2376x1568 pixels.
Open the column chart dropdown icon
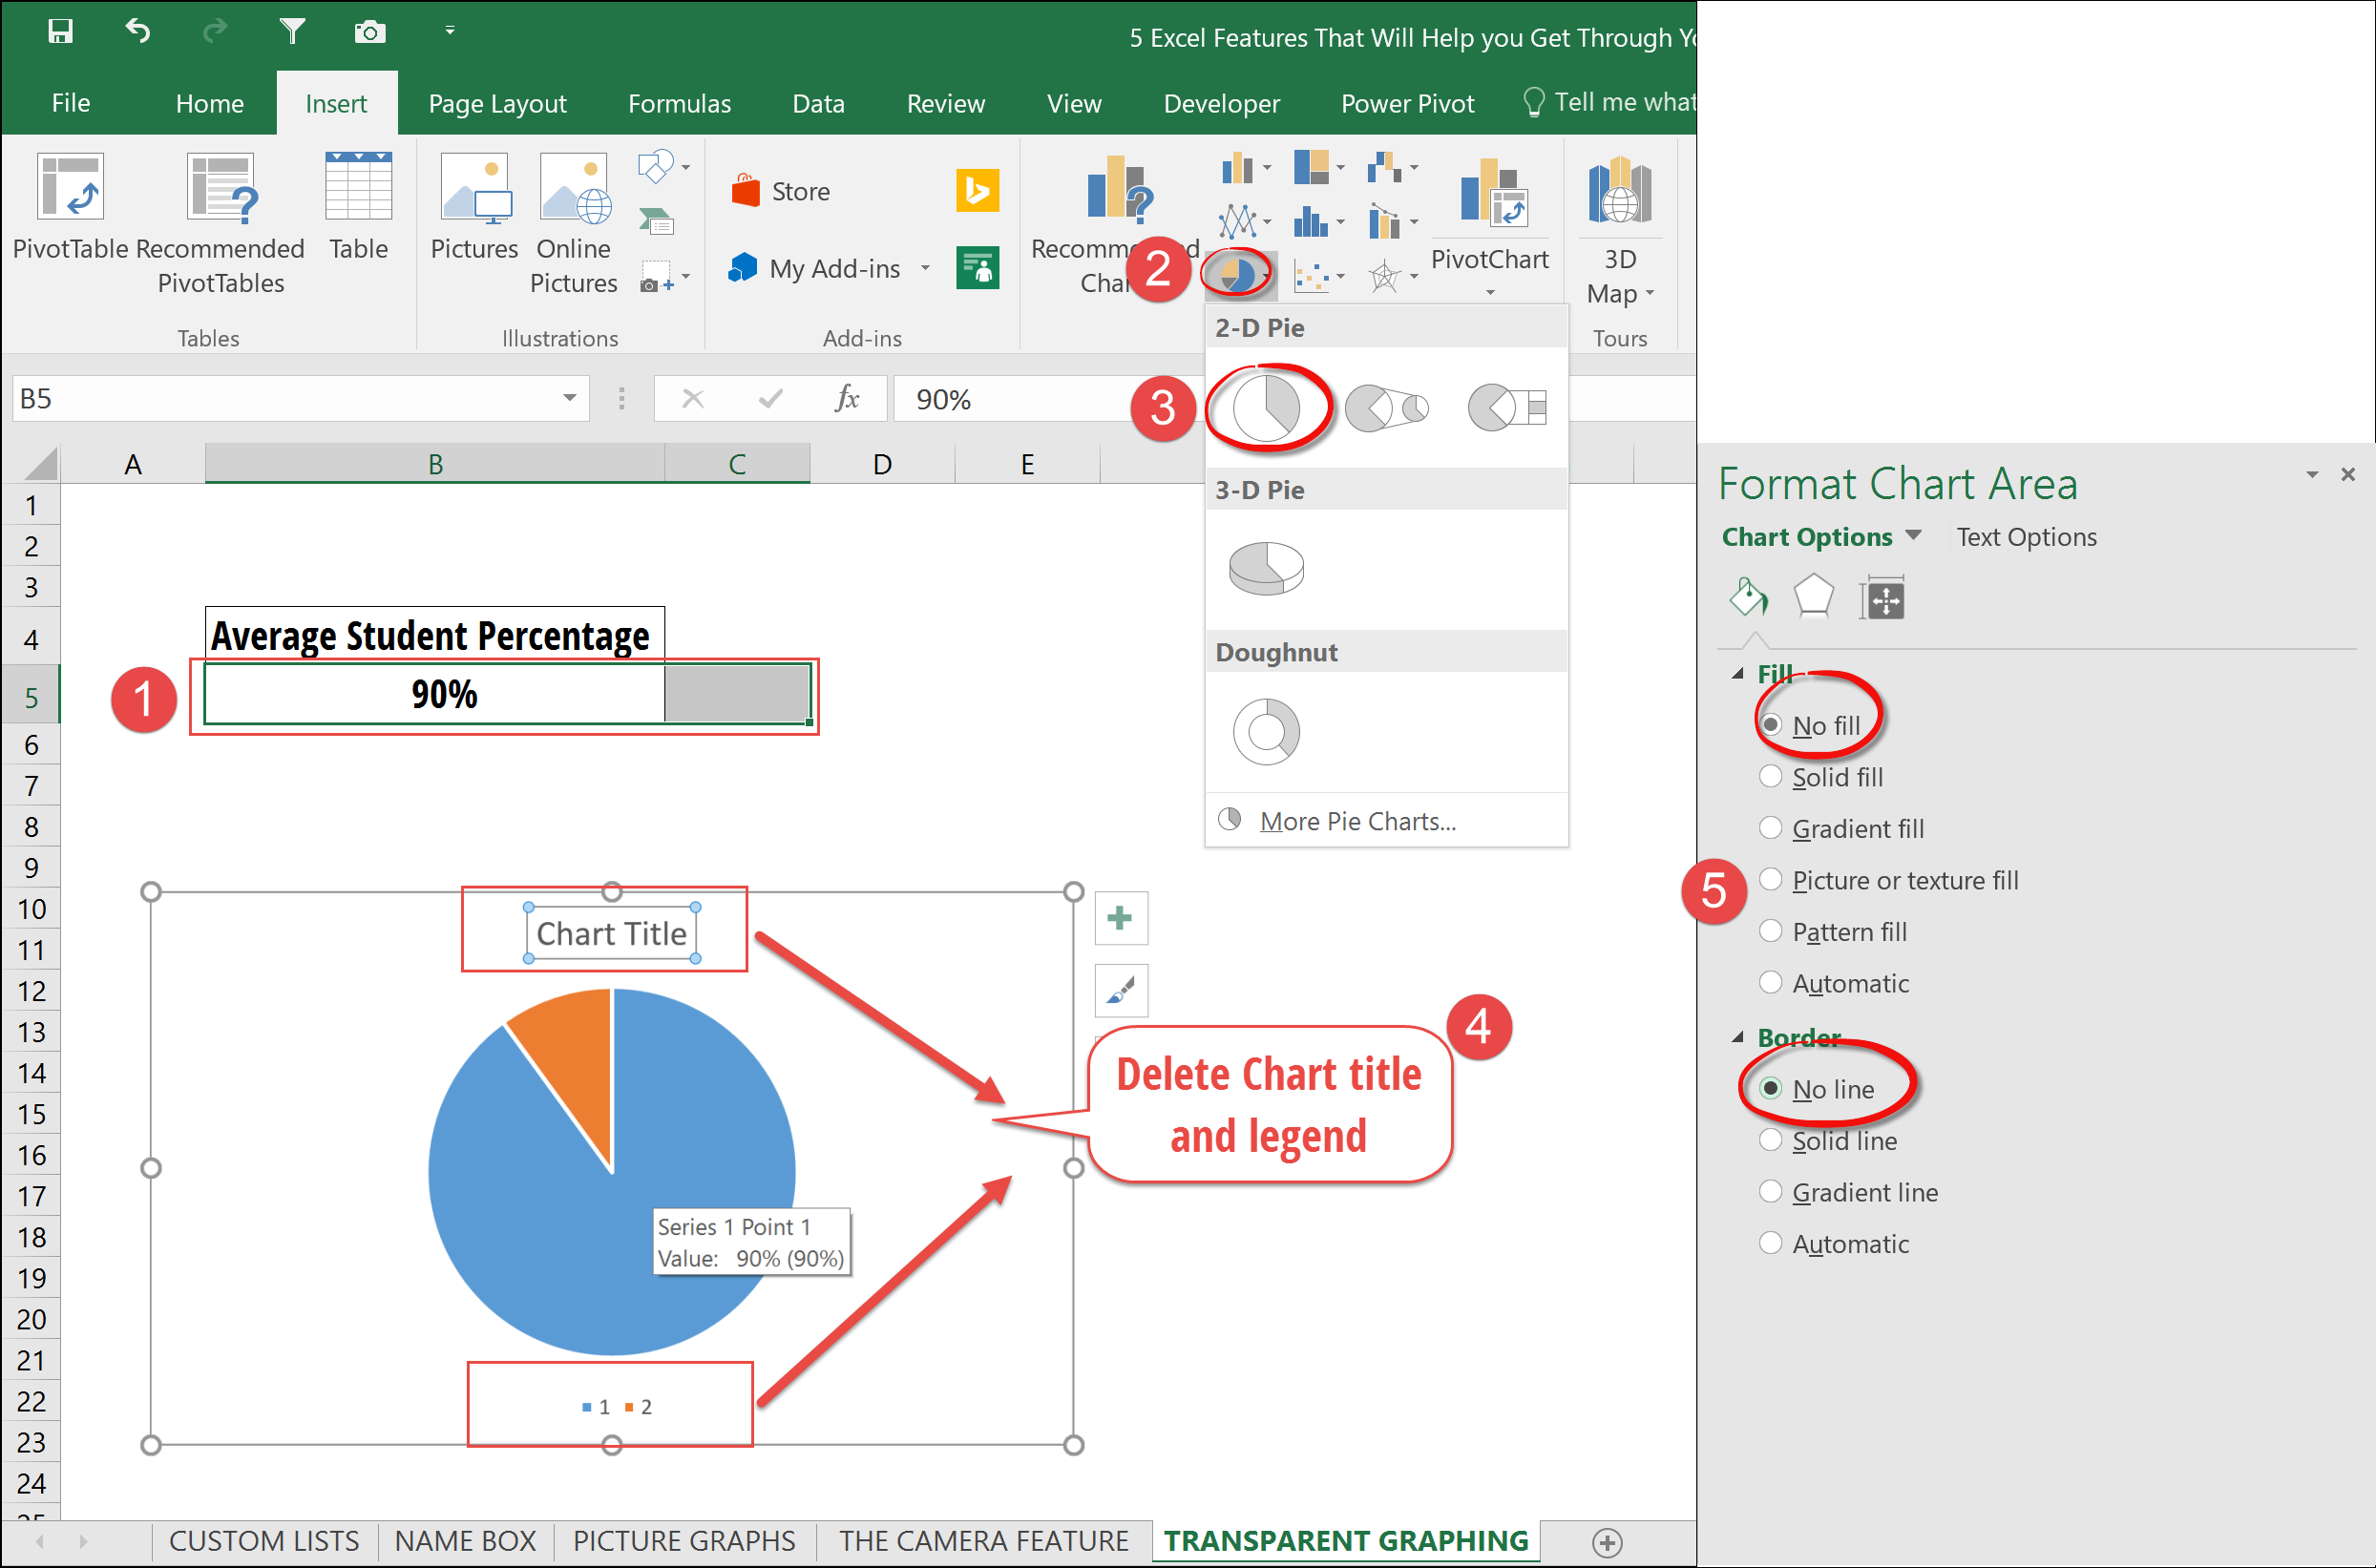pos(1246,167)
